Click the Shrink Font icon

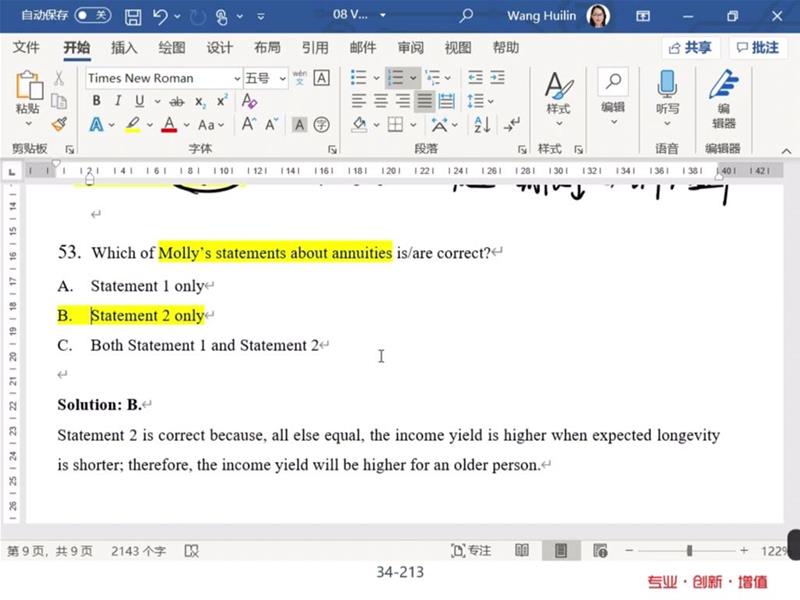(x=271, y=124)
